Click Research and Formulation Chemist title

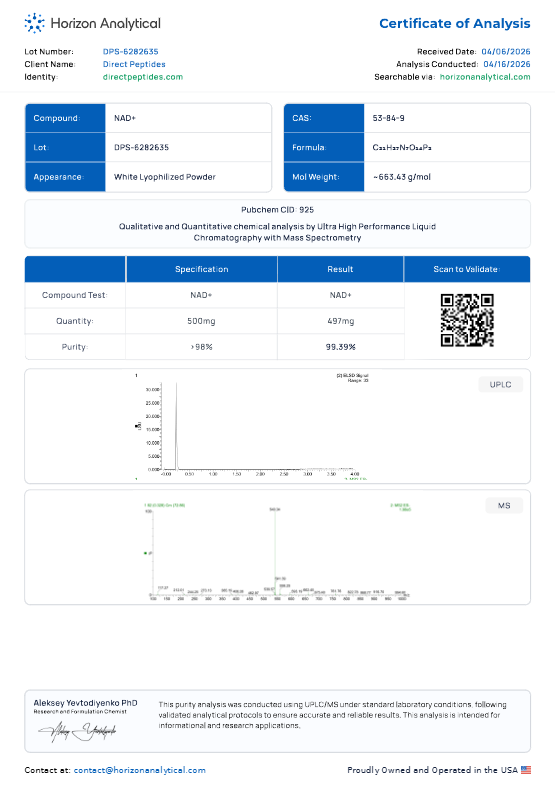tap(80, 711)
